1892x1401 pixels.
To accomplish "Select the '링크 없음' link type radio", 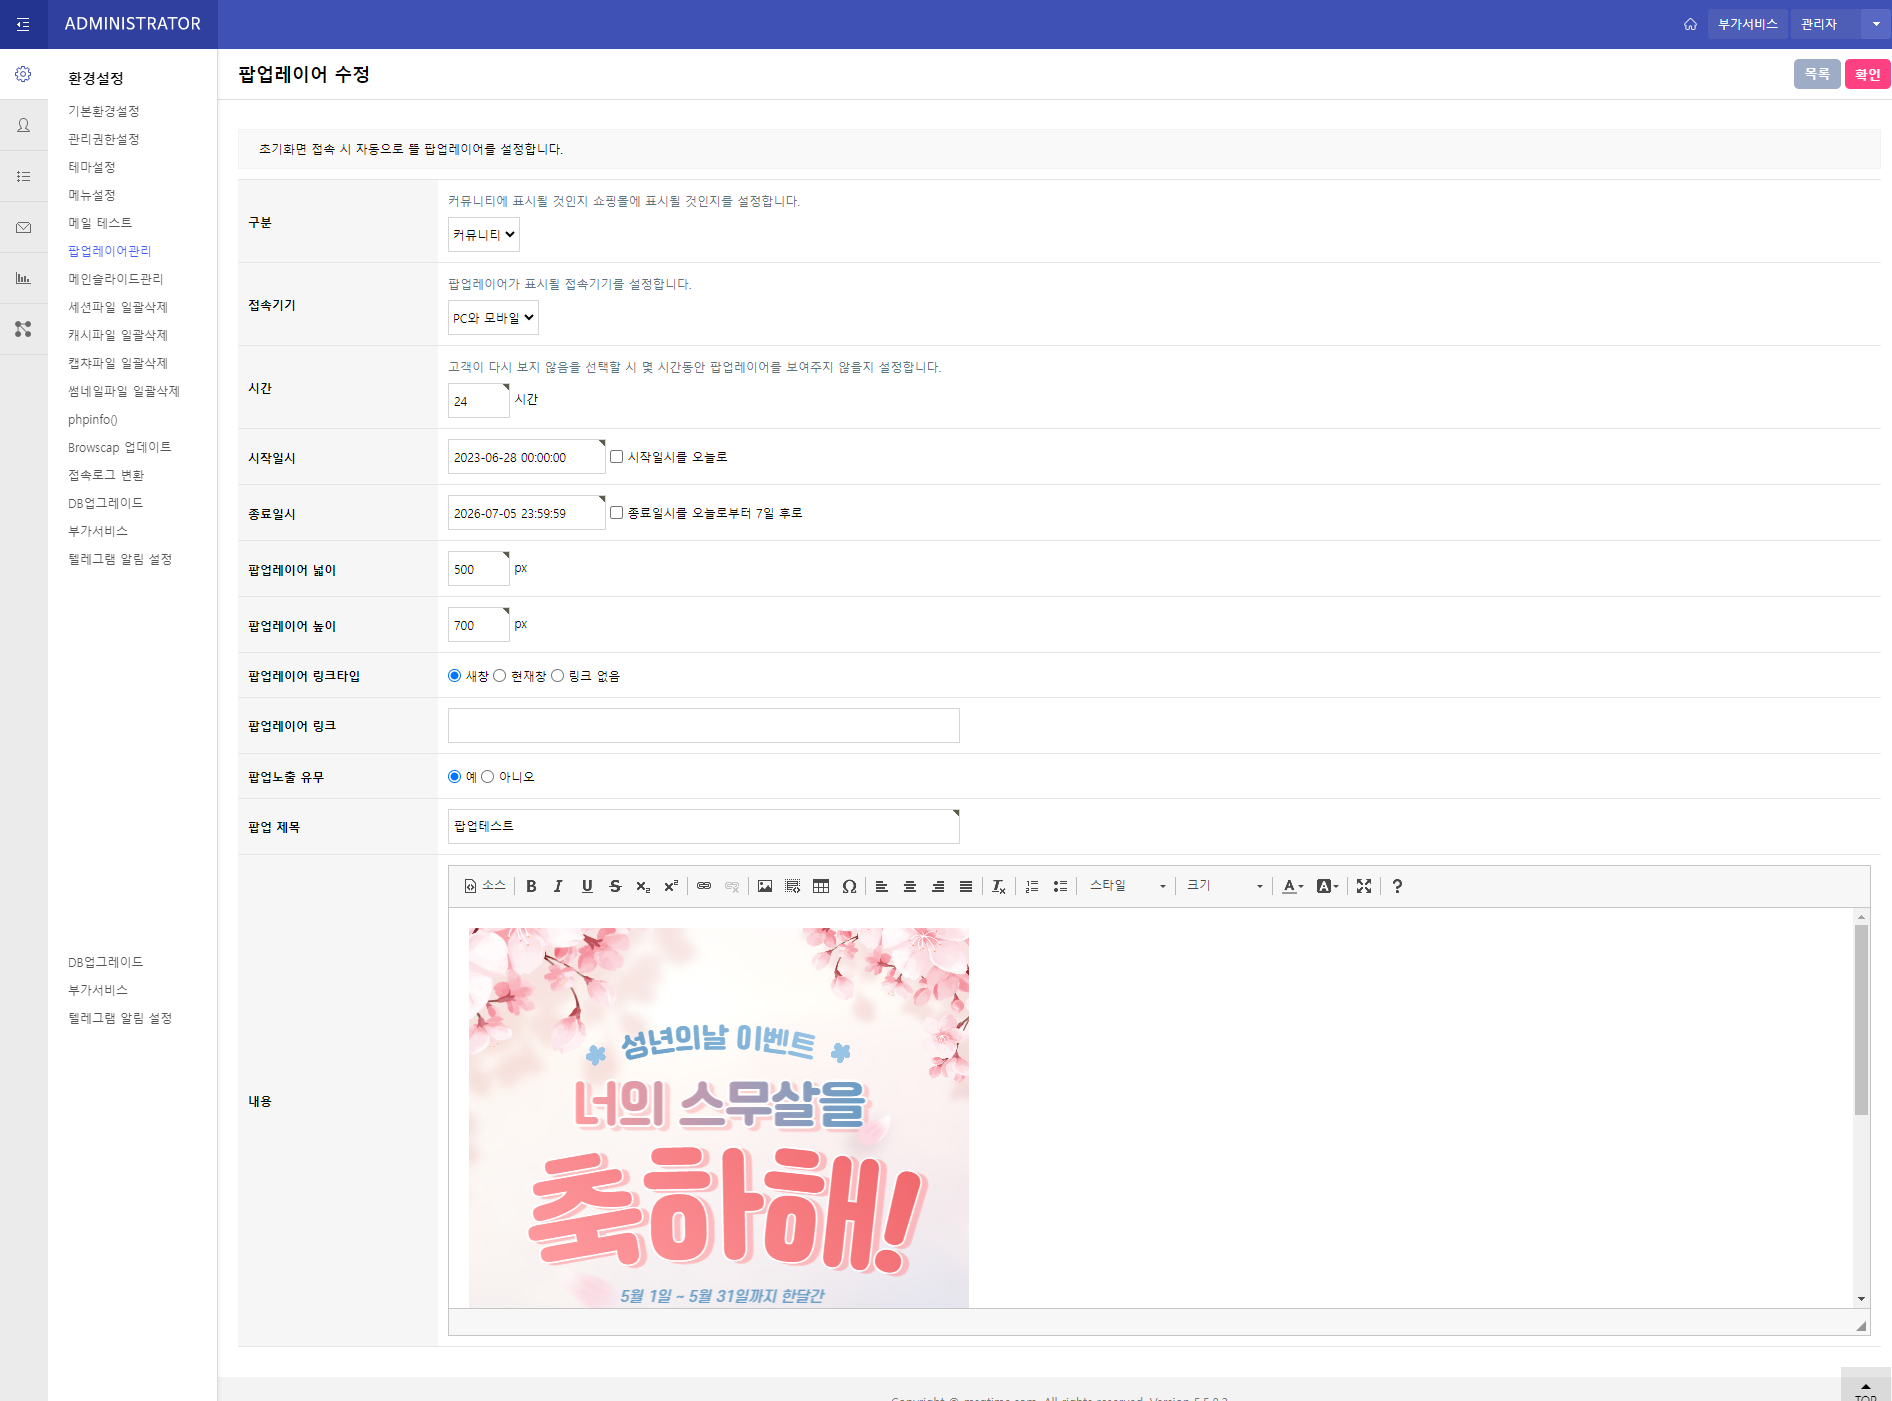I will point(558,676).
